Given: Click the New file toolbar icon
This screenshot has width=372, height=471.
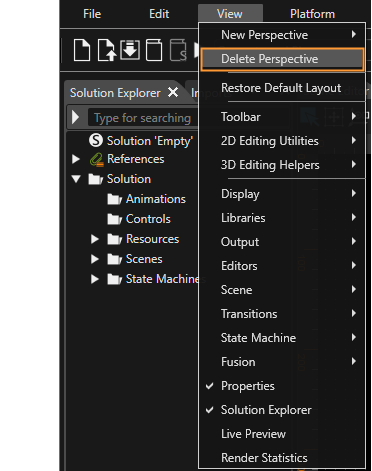Looking at the screenshot, I should [82, 50].
